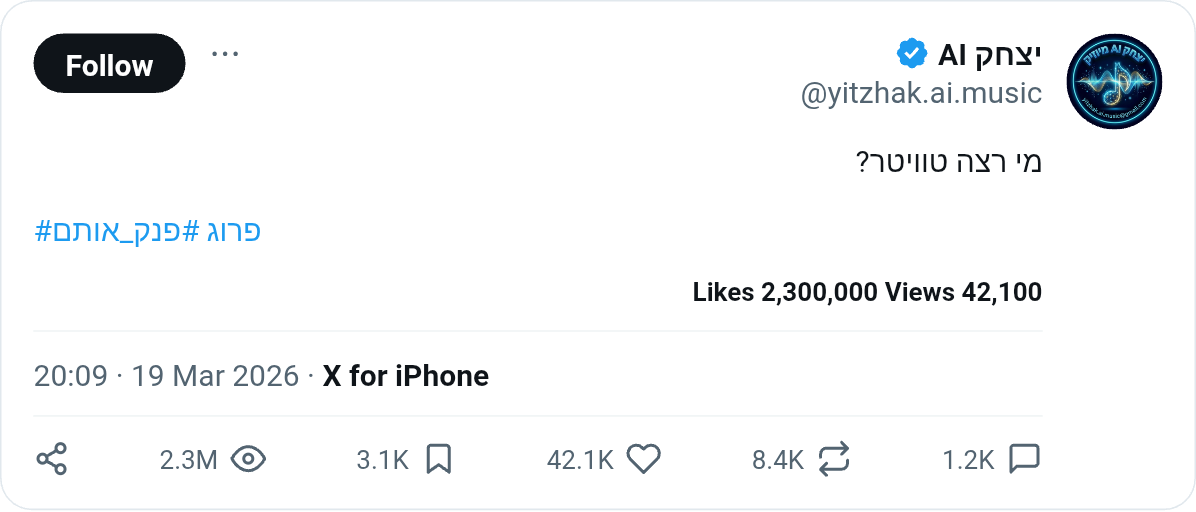This screenshot has height=512, width=1196.
Task: Click the 20:09 · 19 Mar 2026 timestamp
Action: click(166, 376)
